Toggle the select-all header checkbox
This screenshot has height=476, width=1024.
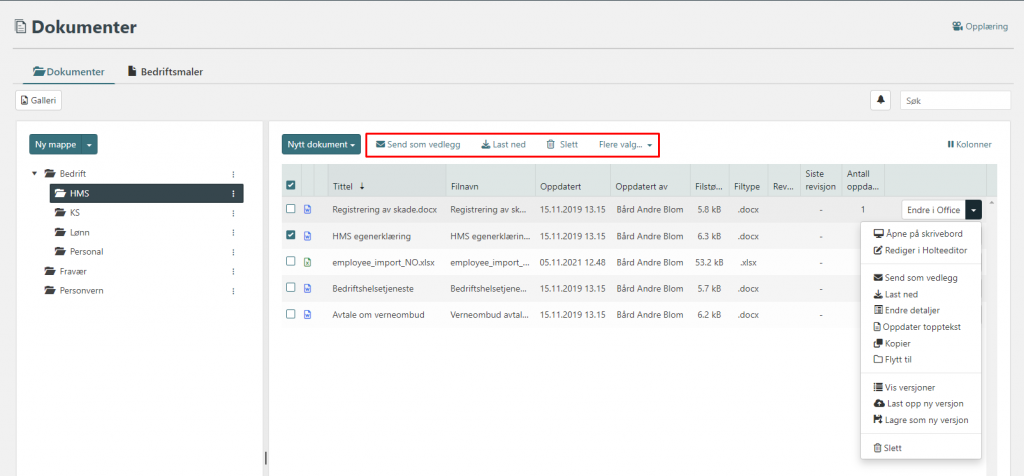pos(291,185)
